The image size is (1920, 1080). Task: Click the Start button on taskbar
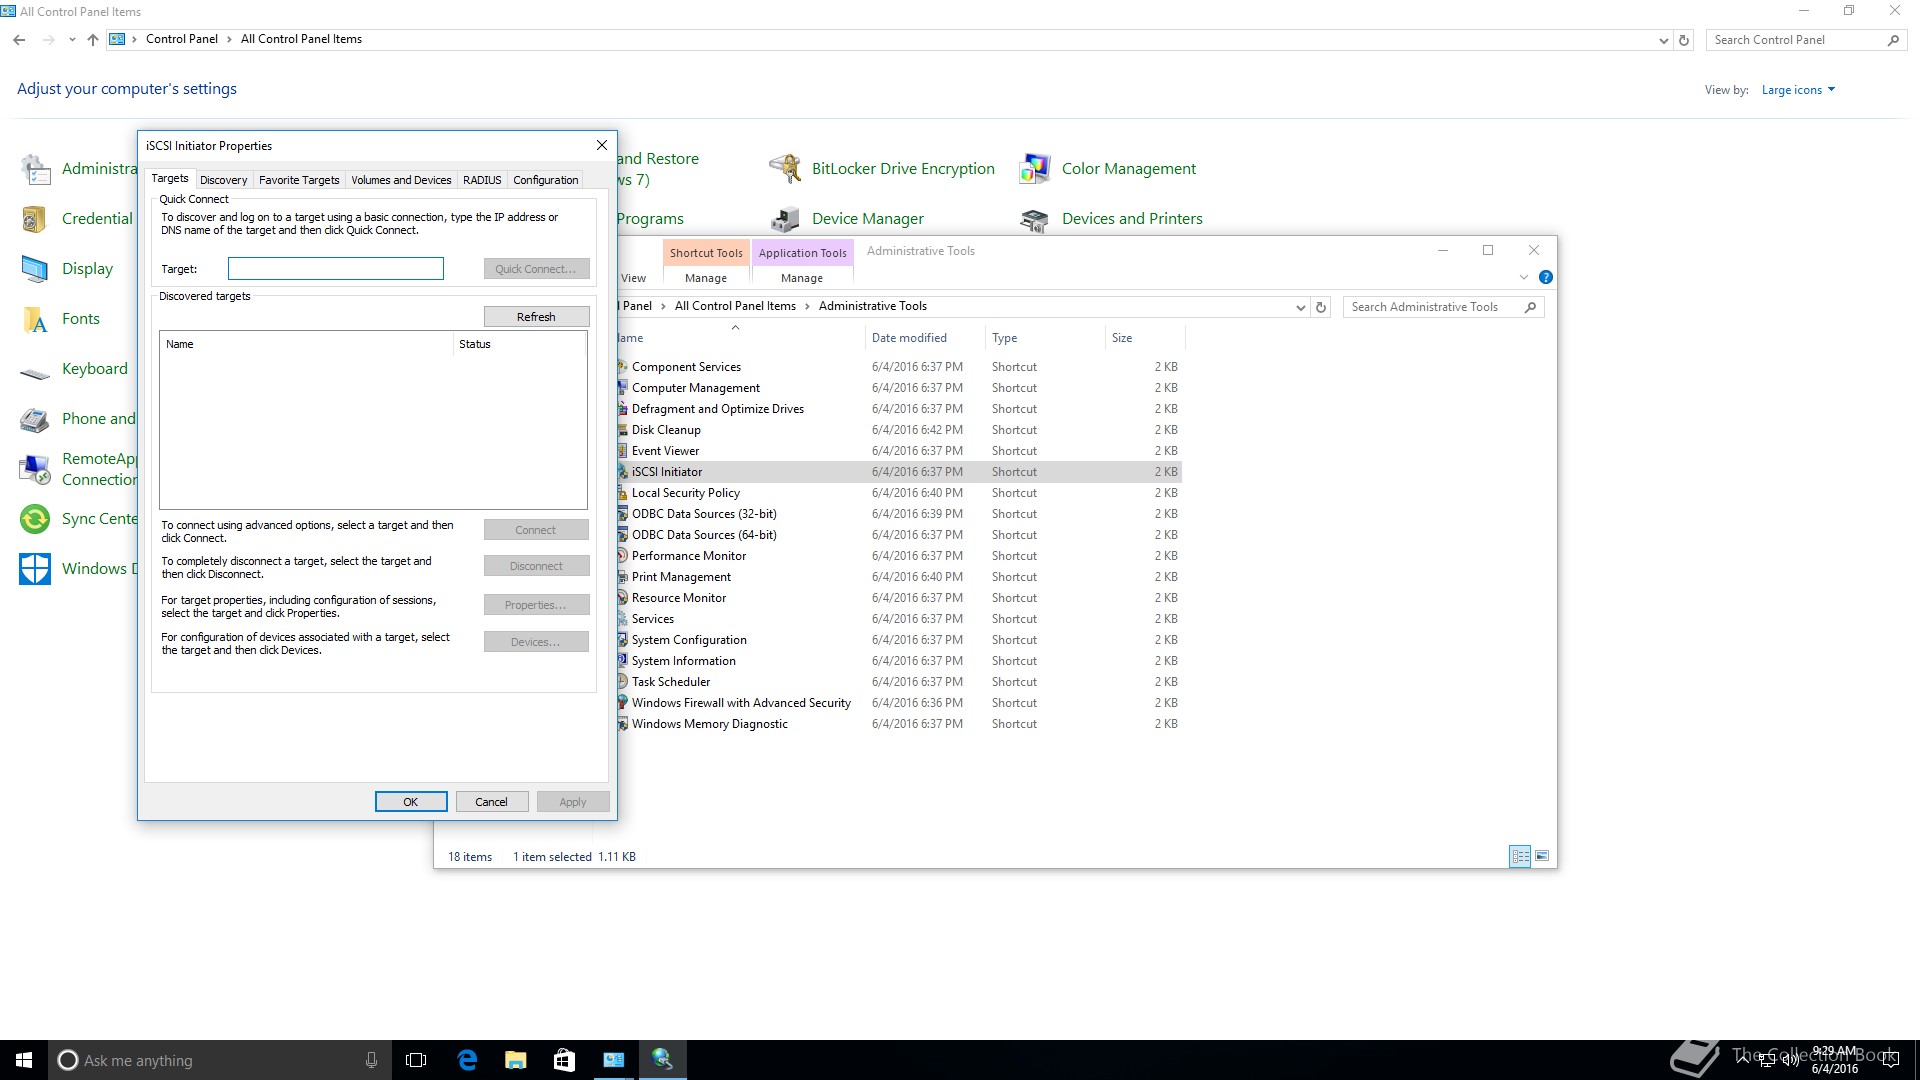pyautogui.click(x=24, y=1060)
